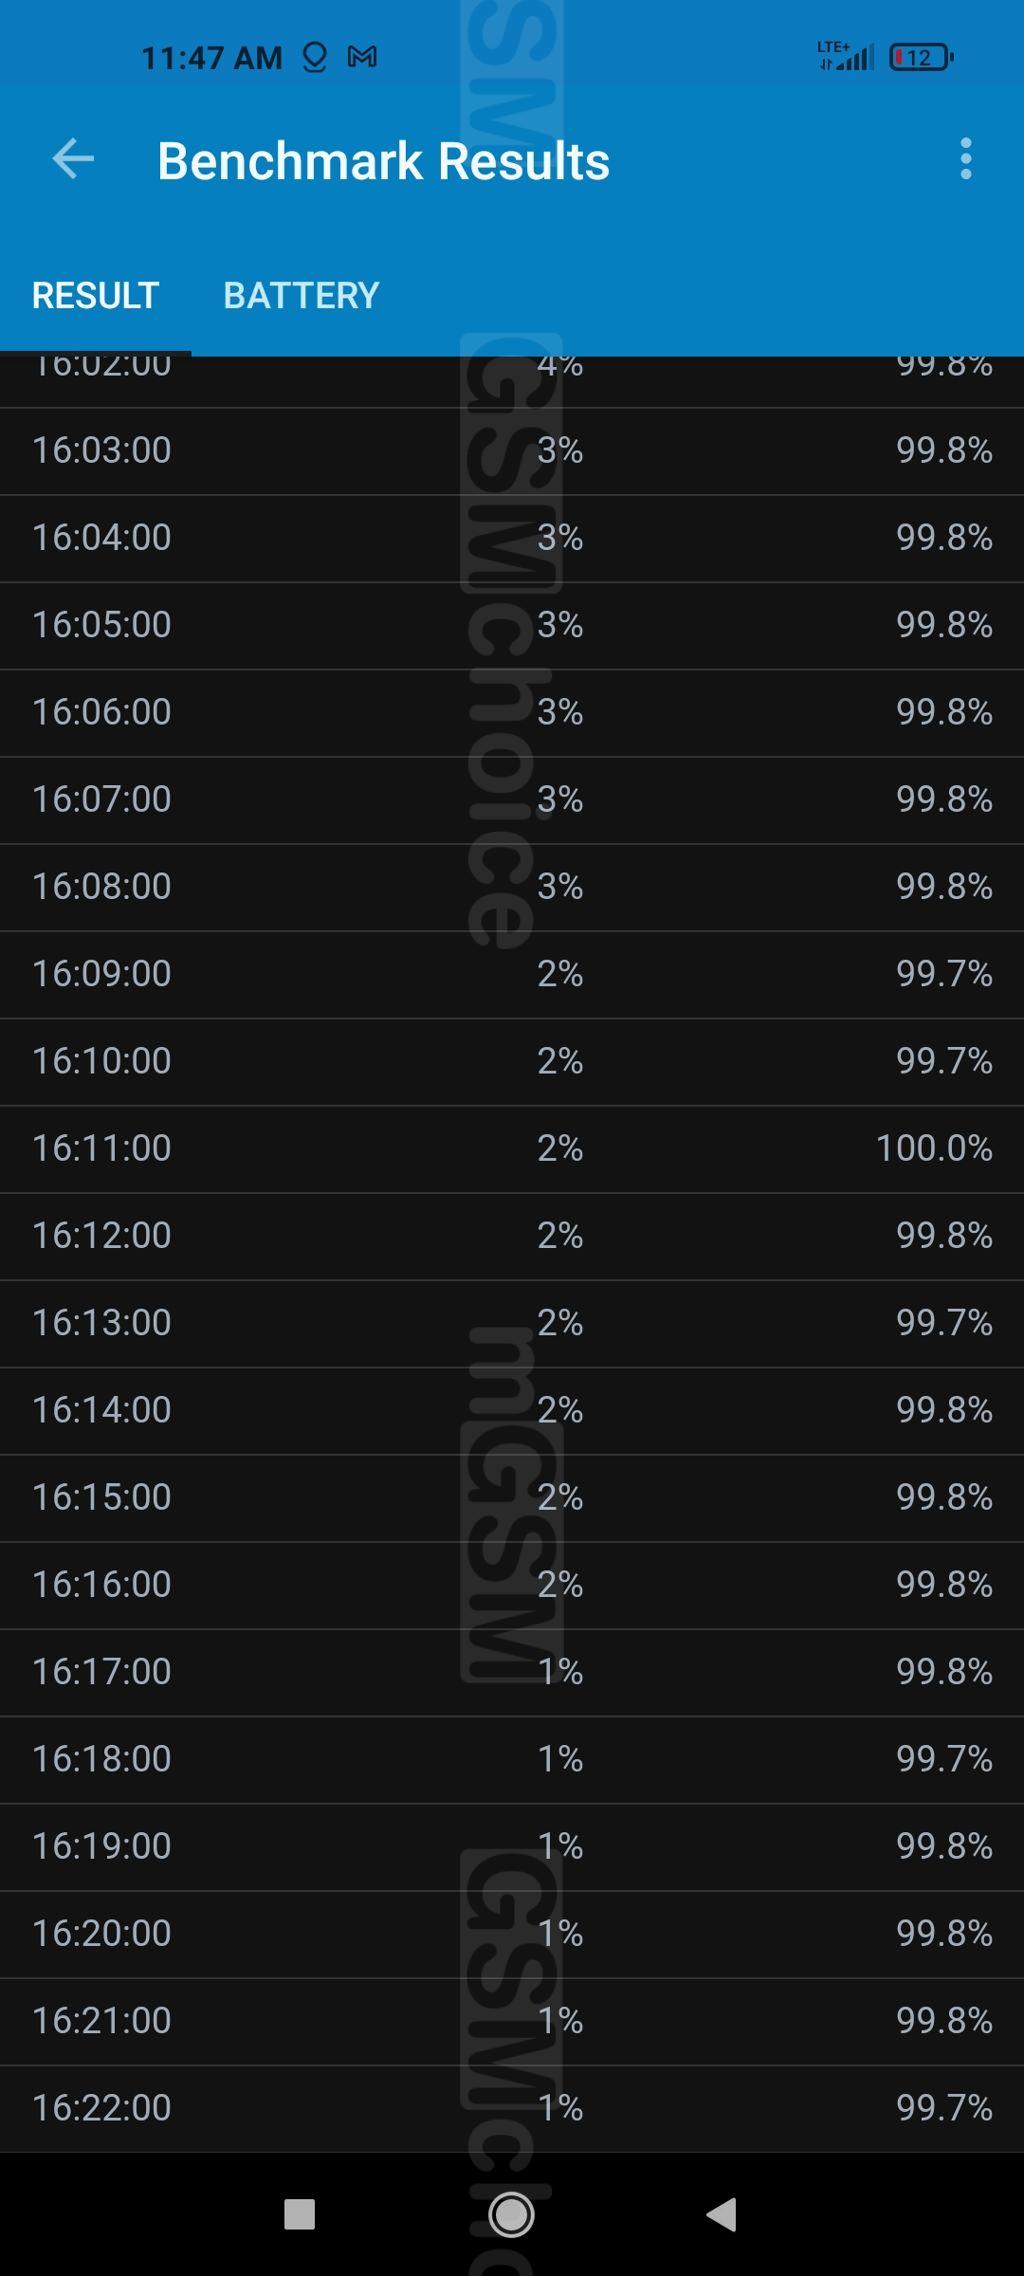Tap the 99.7% value at 16:18:00

[x=944, y=1758]
